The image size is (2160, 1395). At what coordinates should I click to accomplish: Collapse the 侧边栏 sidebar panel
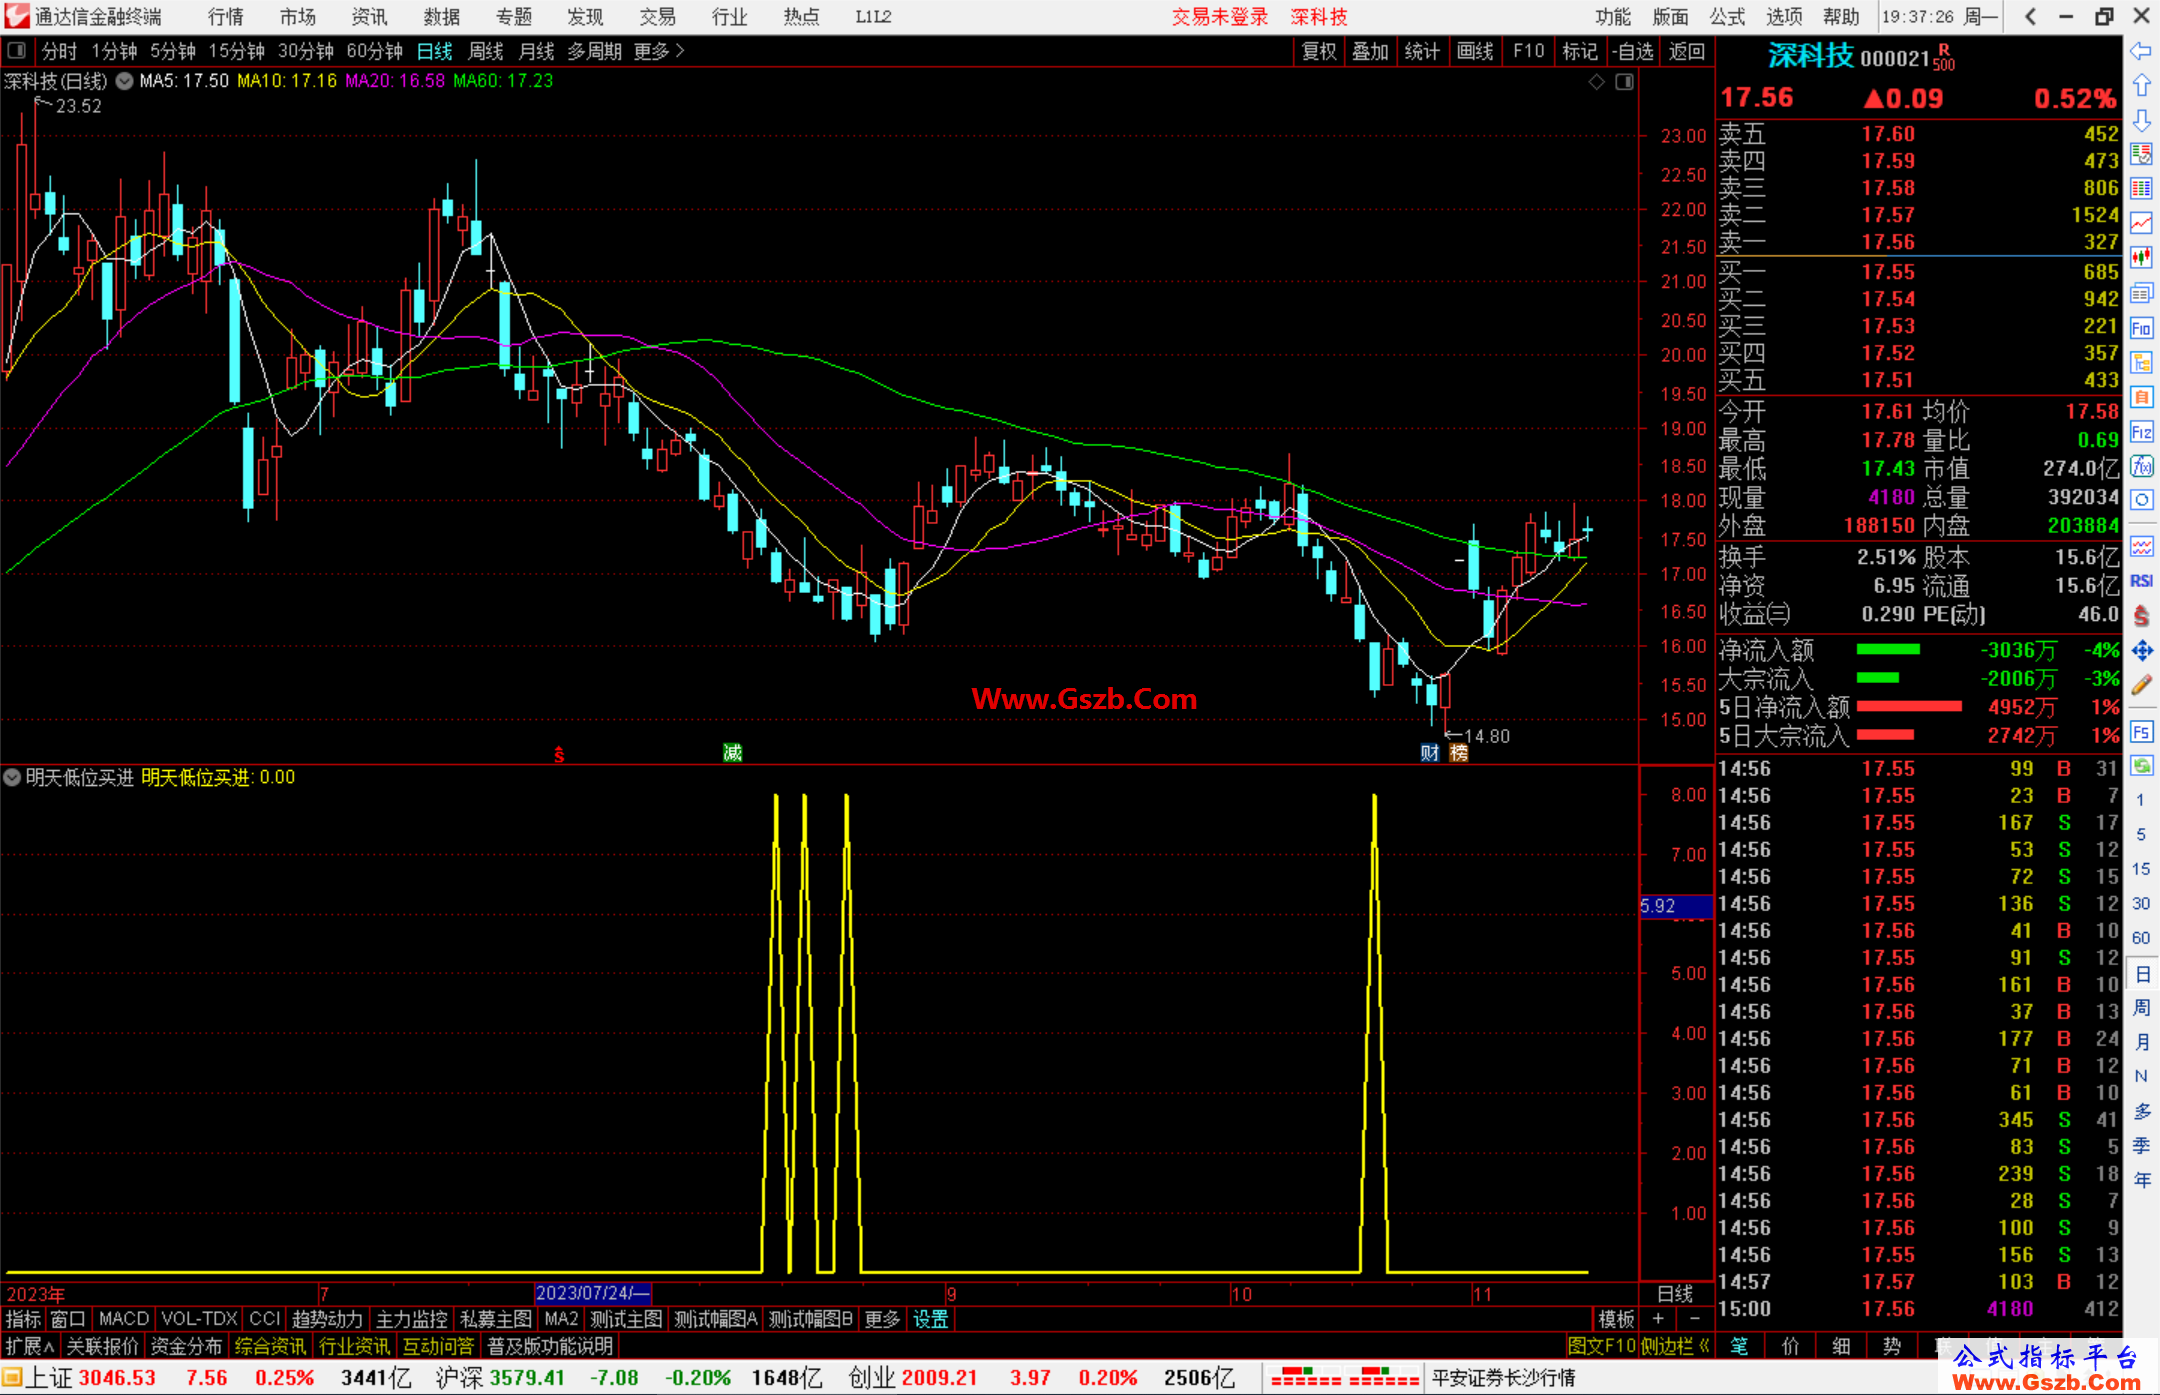[x=1675, y=1346]
